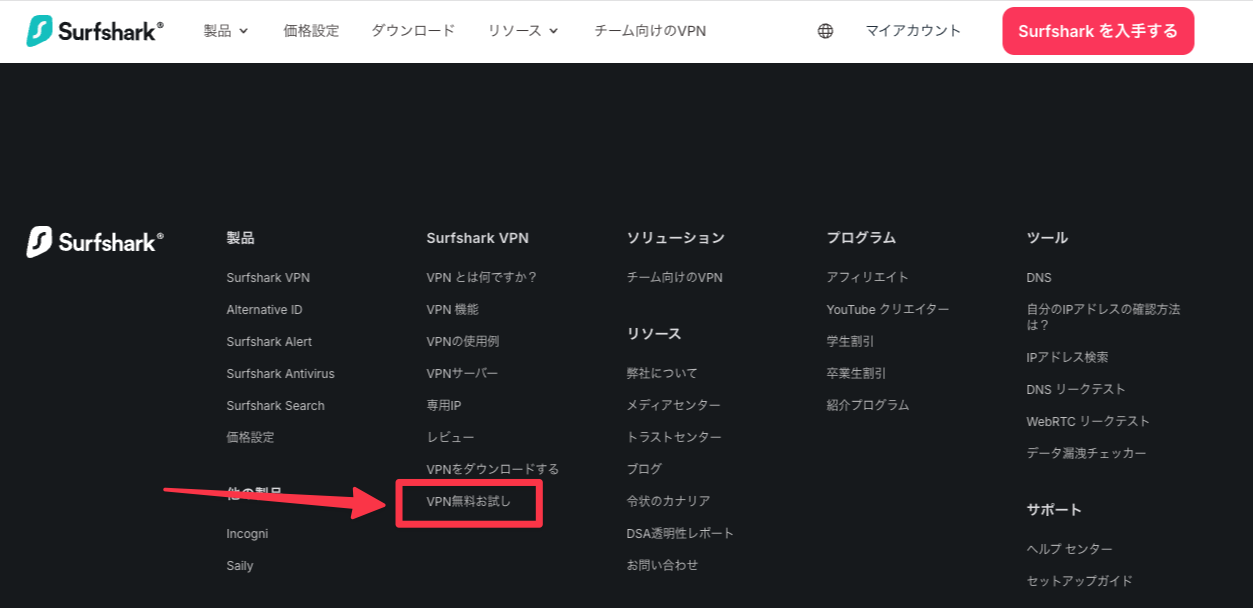Open VPNの使用例 link
This screenshot has height=608, width=1253.
(463, 341)
